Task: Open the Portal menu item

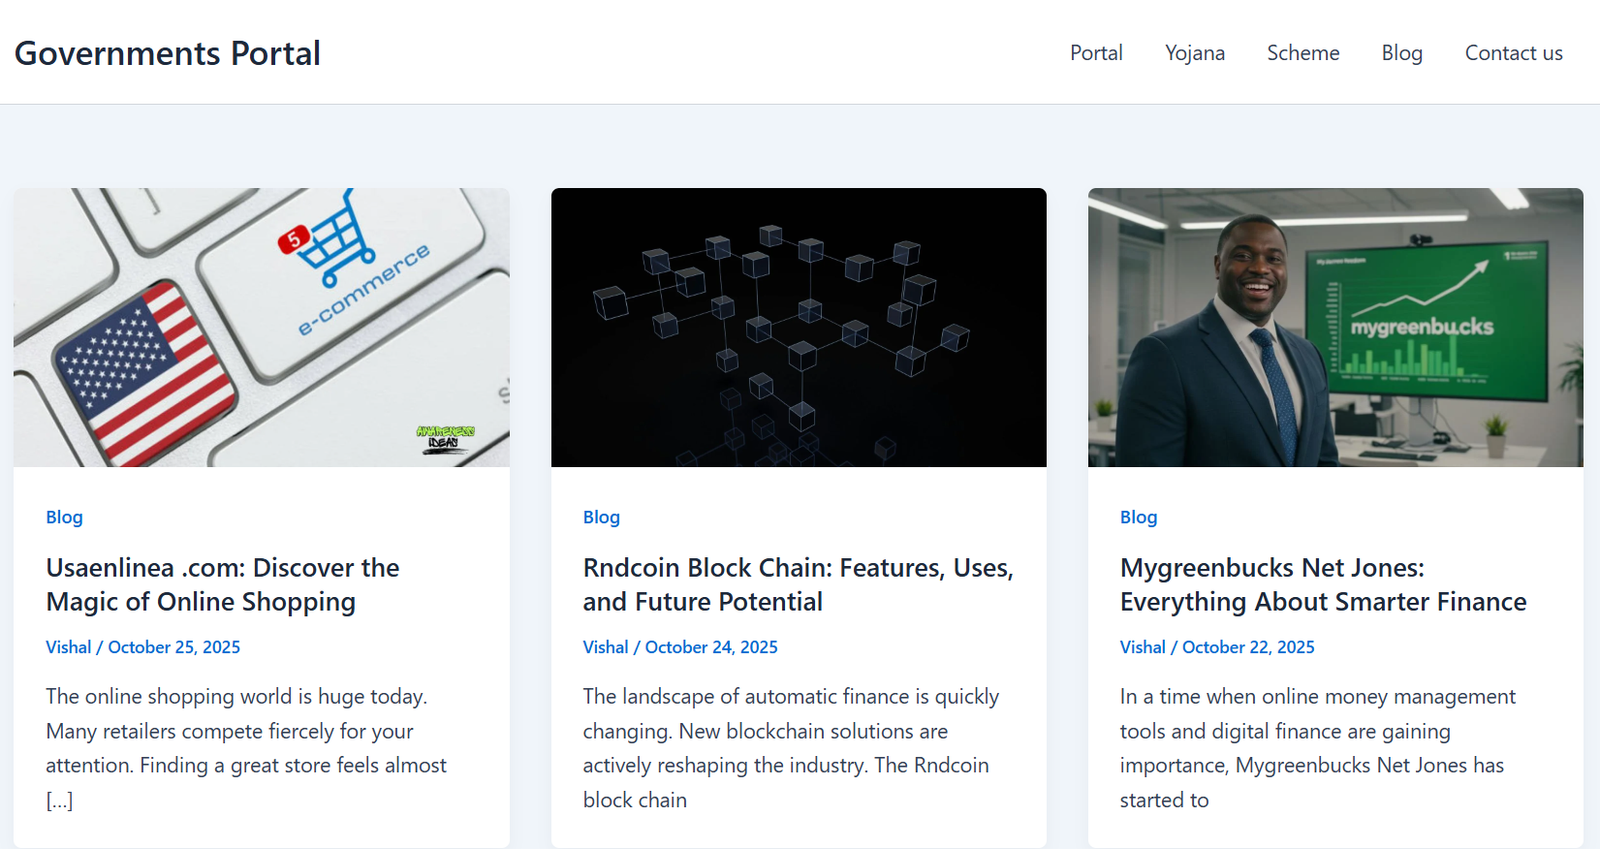Action: click(x=1096, y=53)
